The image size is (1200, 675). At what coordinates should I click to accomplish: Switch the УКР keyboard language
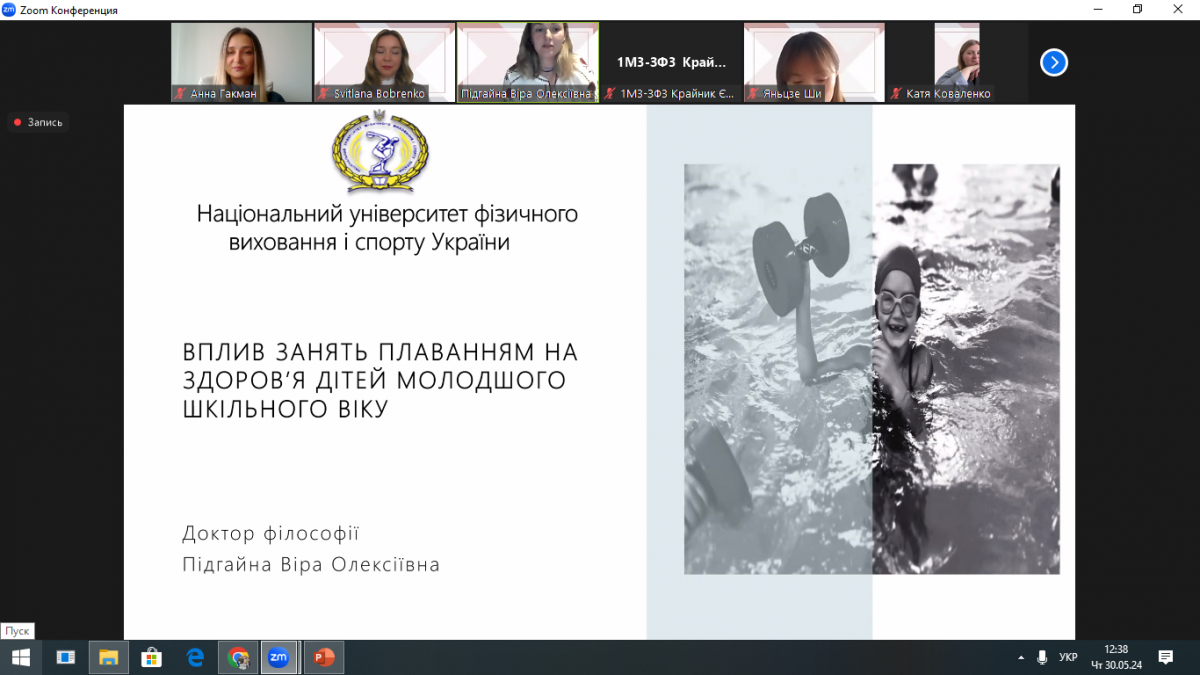1068,657
